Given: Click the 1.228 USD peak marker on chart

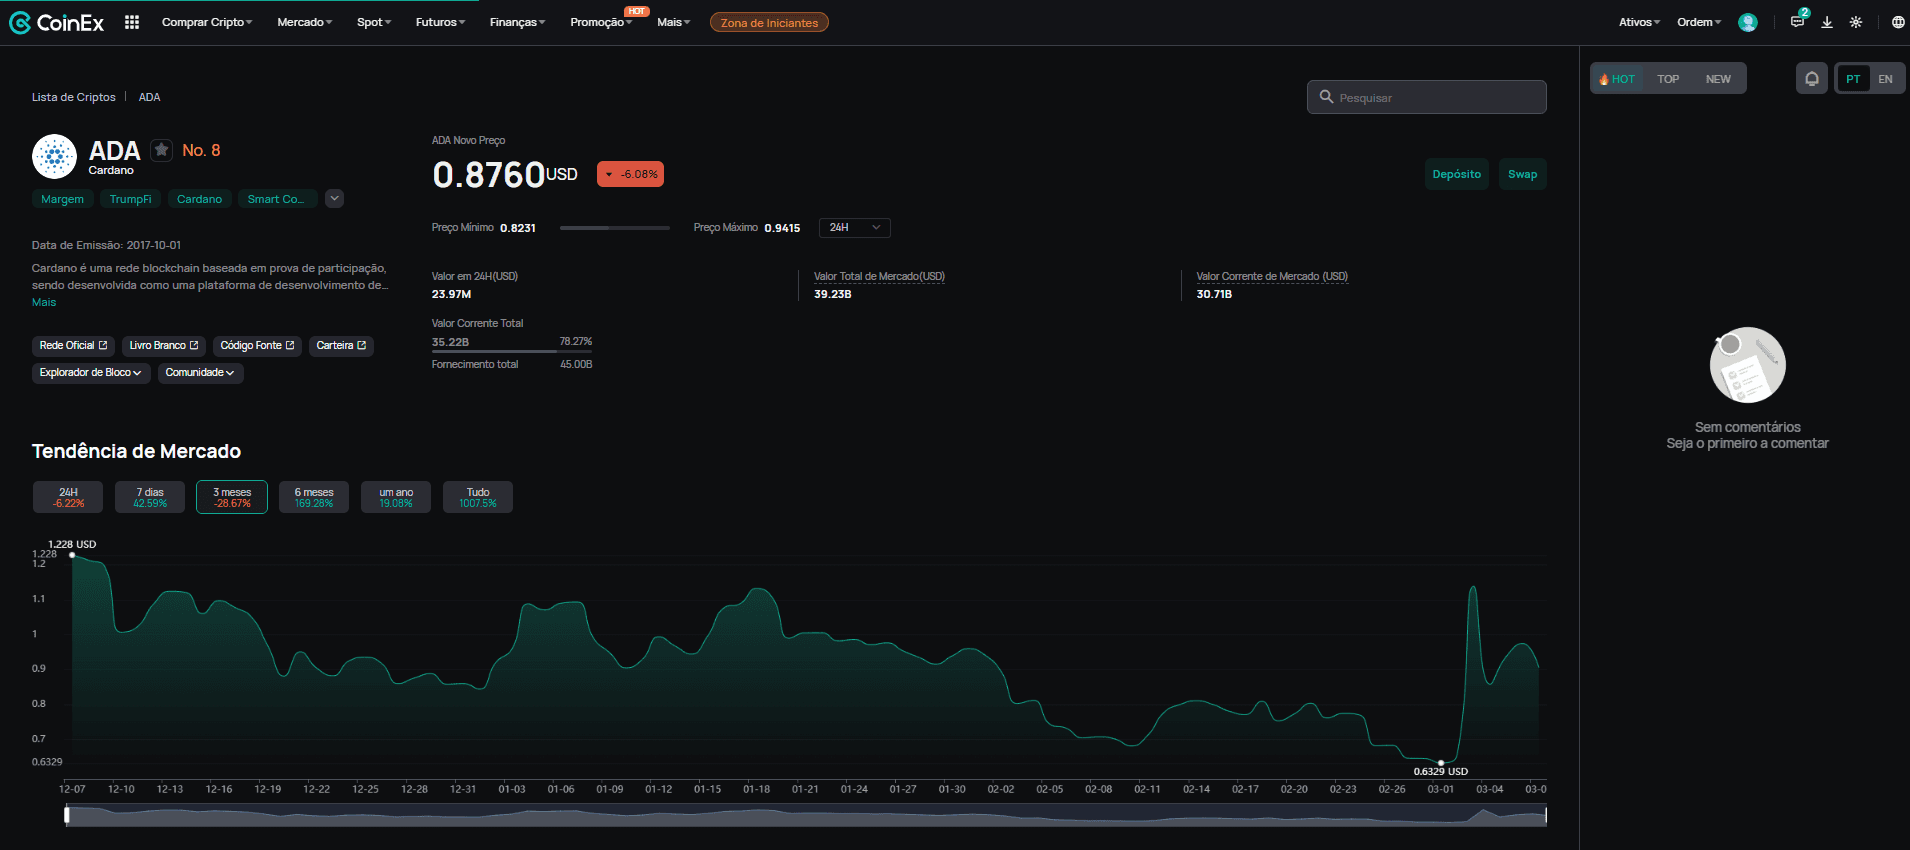Looking at the screenshot, I should (72, 555).
